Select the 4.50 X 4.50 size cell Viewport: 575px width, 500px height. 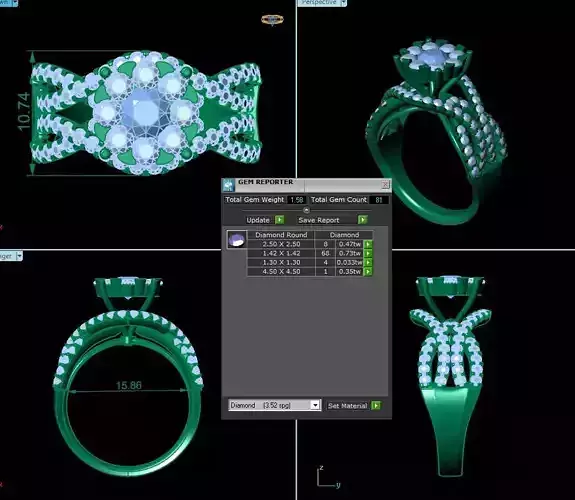coord(281,271)
